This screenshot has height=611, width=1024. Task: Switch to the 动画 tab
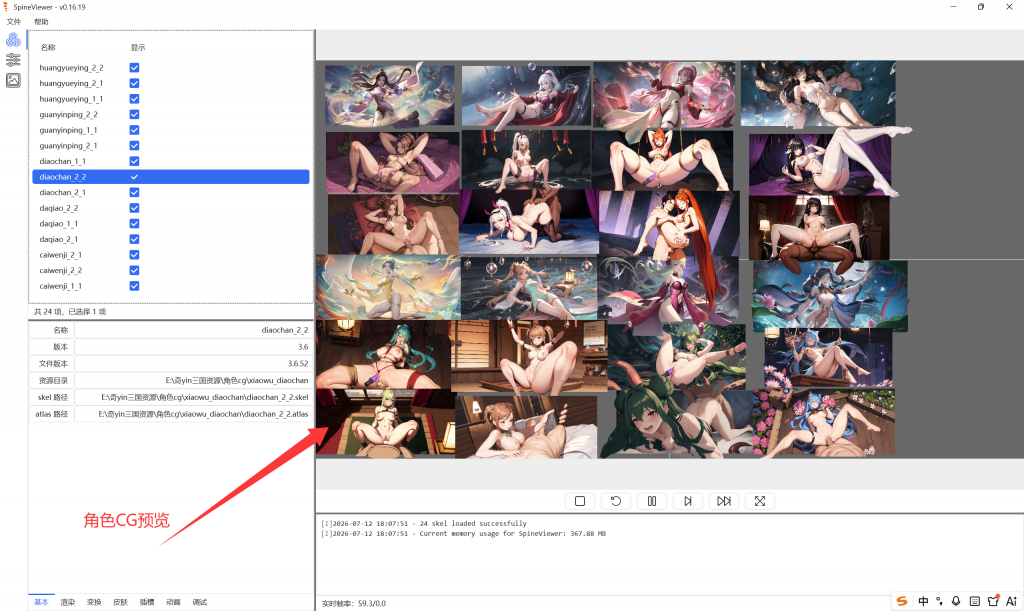[x=173, y=602]
